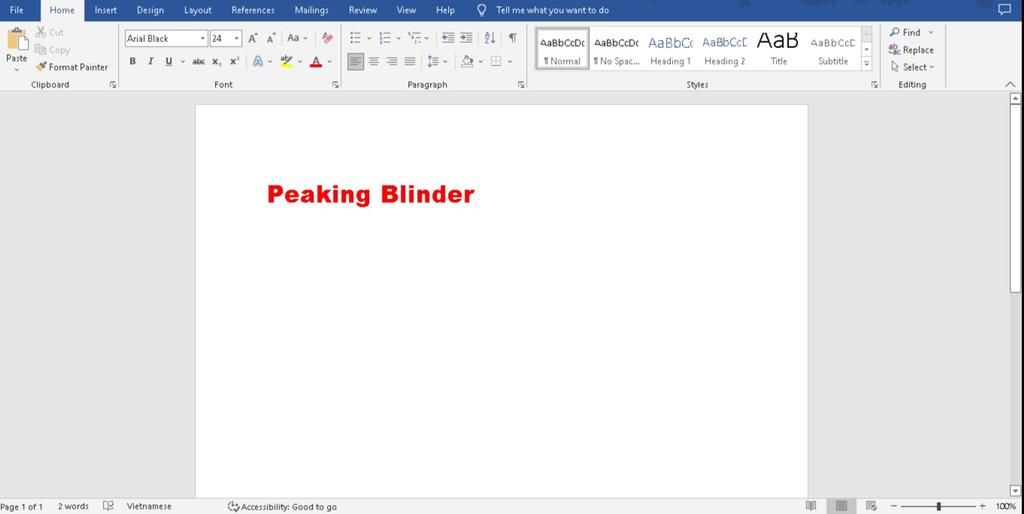Apply yellow text highlight color
1024x514 pixels.
coord(286,61)
